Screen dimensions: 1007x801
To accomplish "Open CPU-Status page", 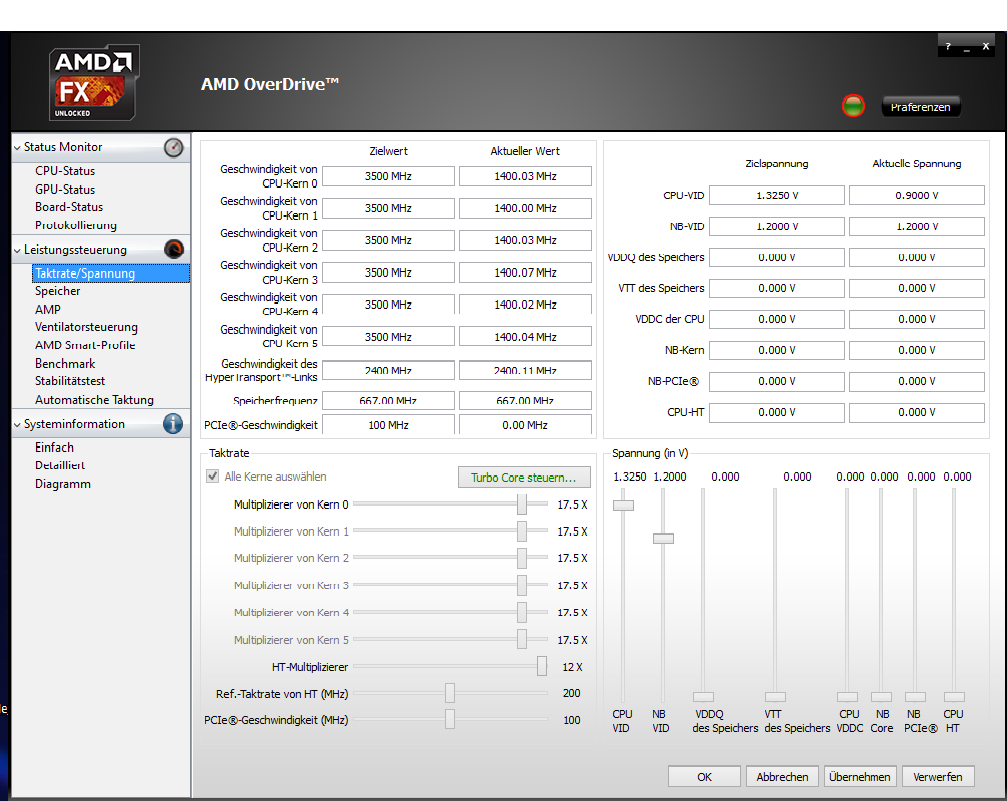I will tap(65, 171).
